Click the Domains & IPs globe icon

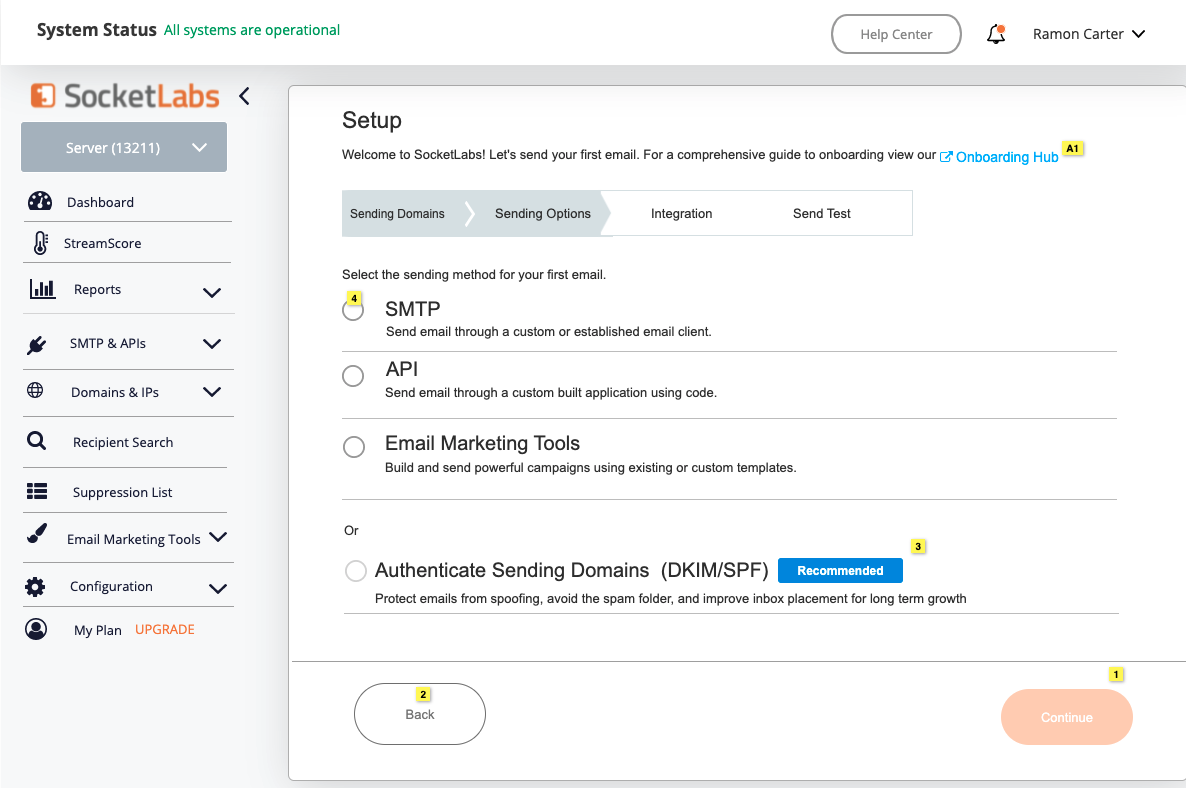click(35, 390)
